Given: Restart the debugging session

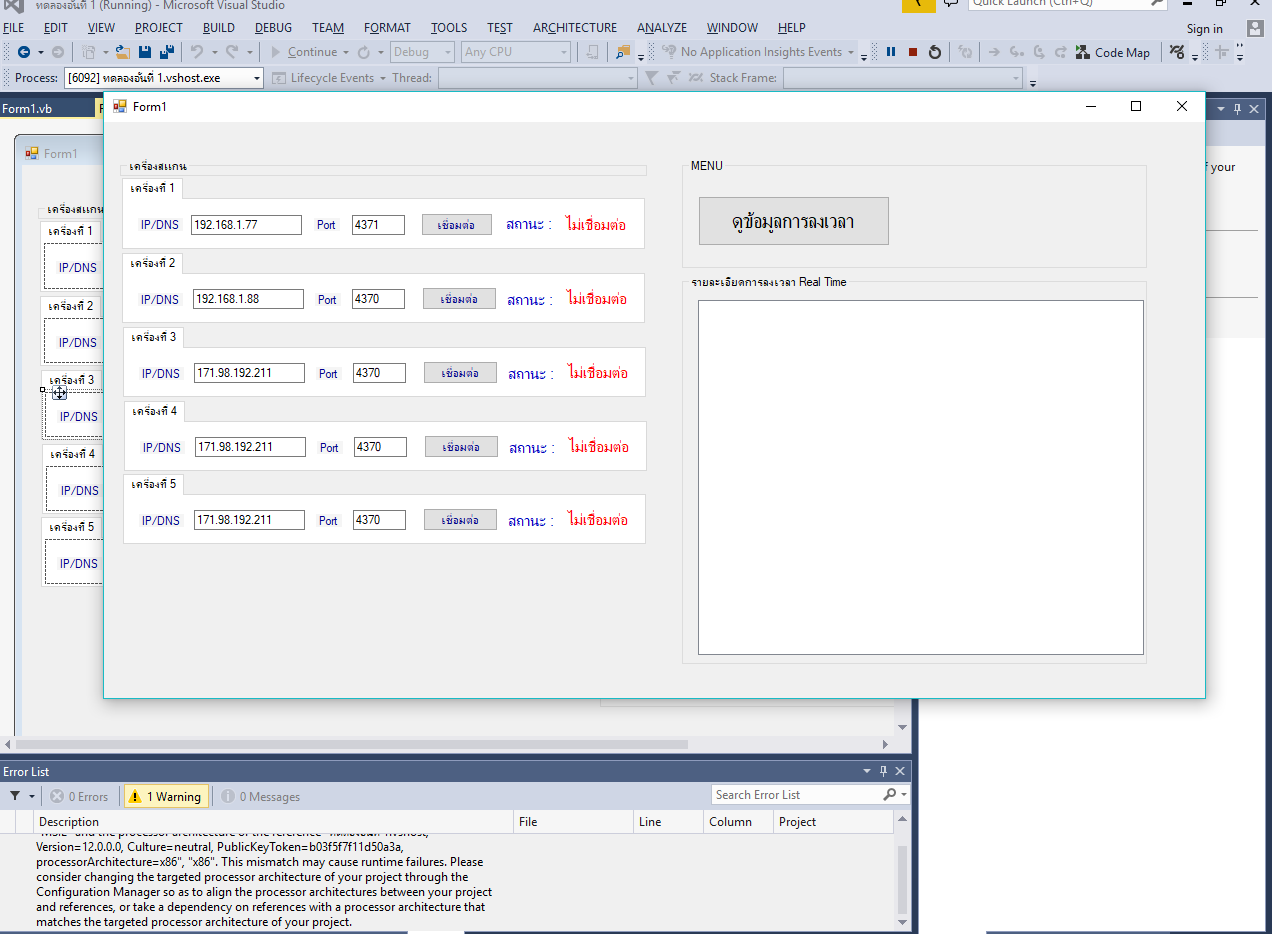Looking at the screenshot, I should coord(935,52).
